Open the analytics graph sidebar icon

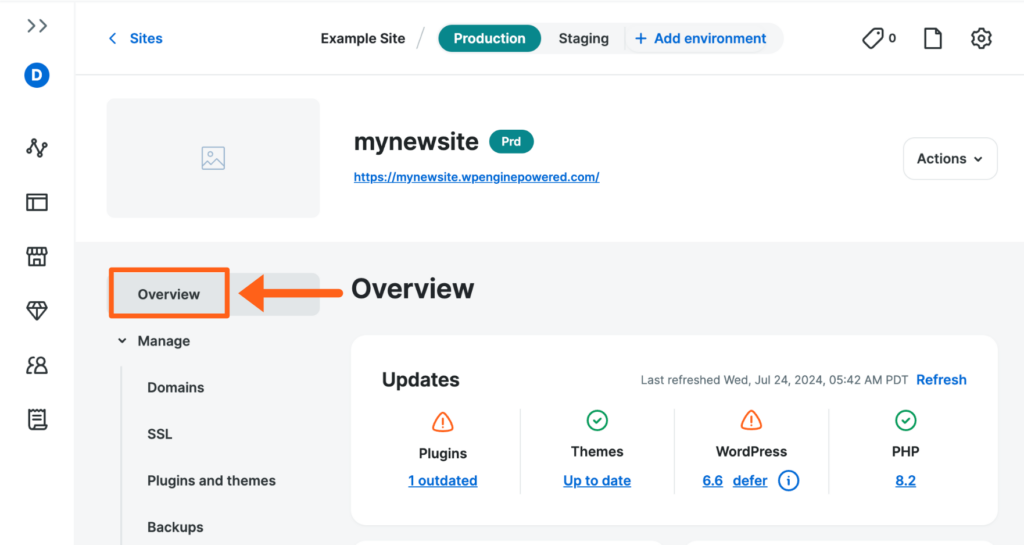click(37, 148)
